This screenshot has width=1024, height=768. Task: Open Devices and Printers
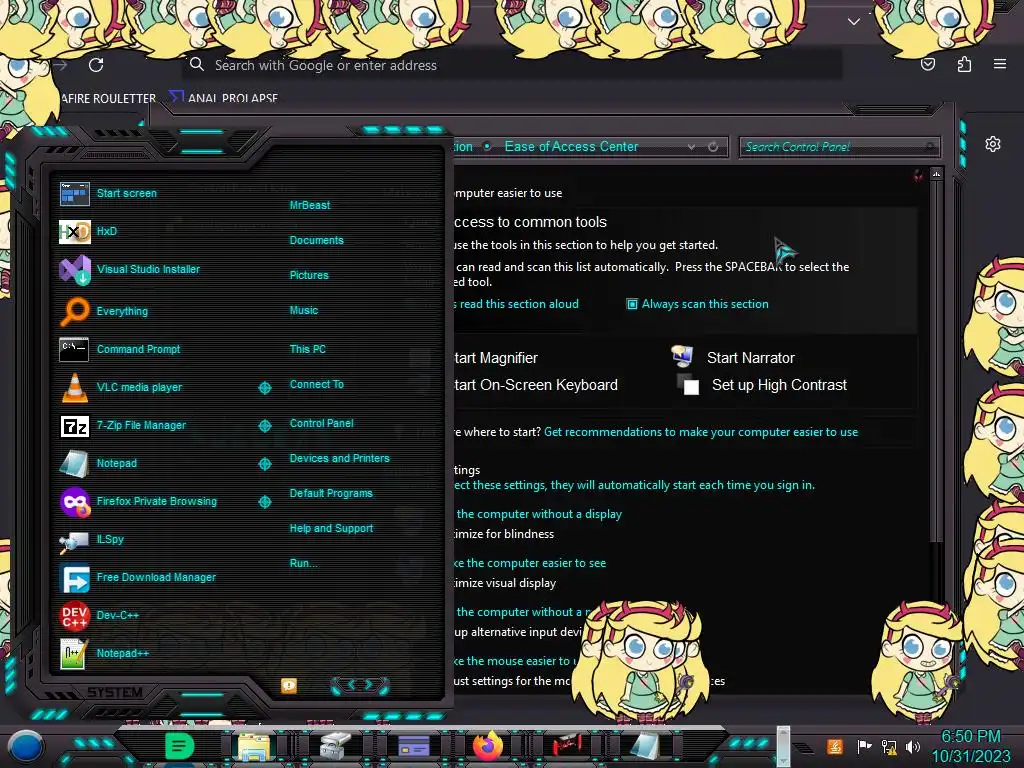click(340, 458)
